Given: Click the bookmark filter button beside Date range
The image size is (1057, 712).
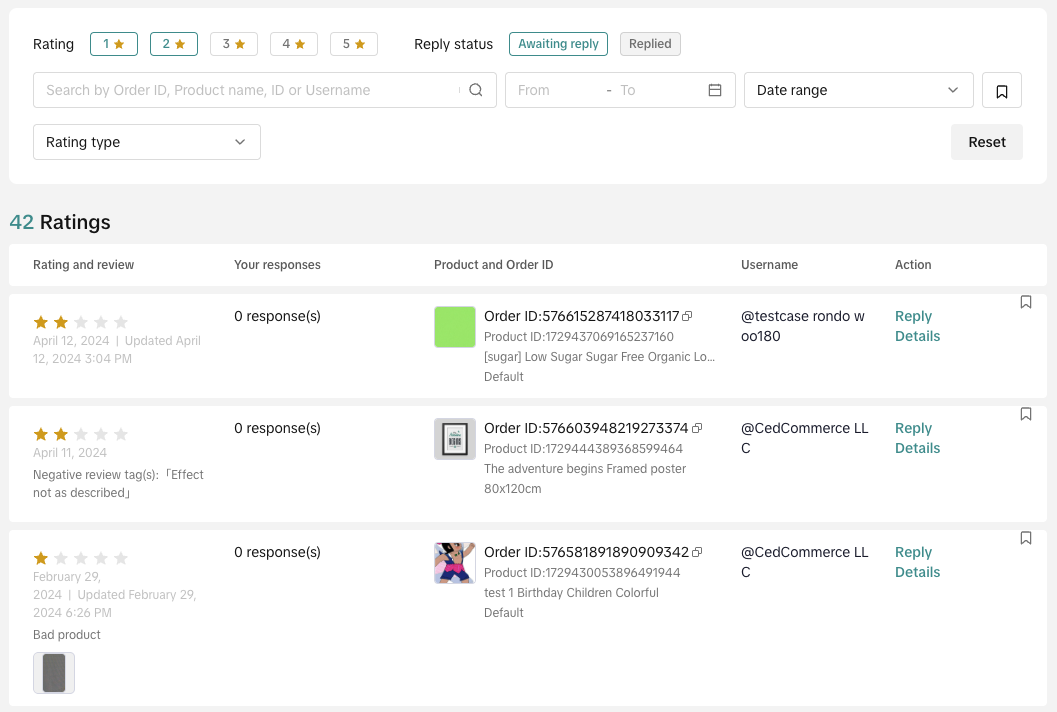Looking at the screenshot, I should click(x=1001, y=91).
